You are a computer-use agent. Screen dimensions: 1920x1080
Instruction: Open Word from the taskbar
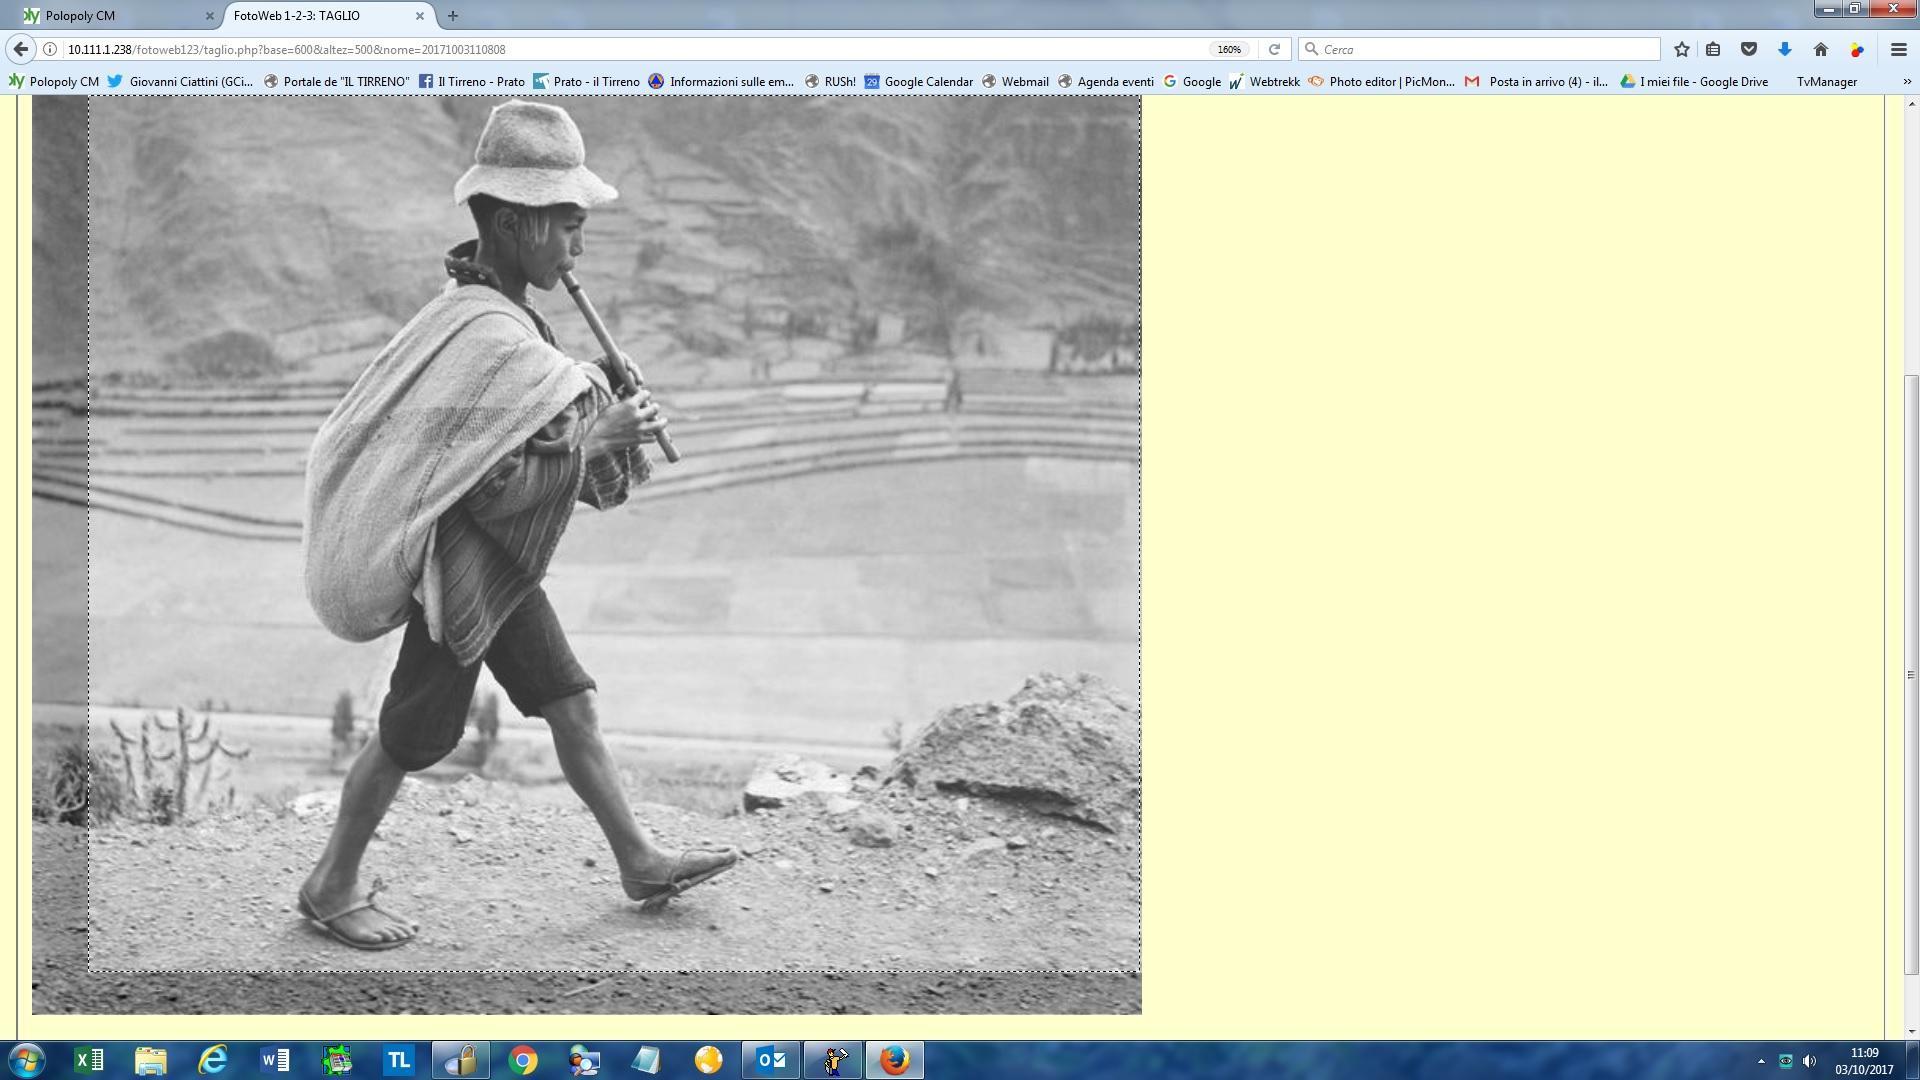(x=275, y=1060)
